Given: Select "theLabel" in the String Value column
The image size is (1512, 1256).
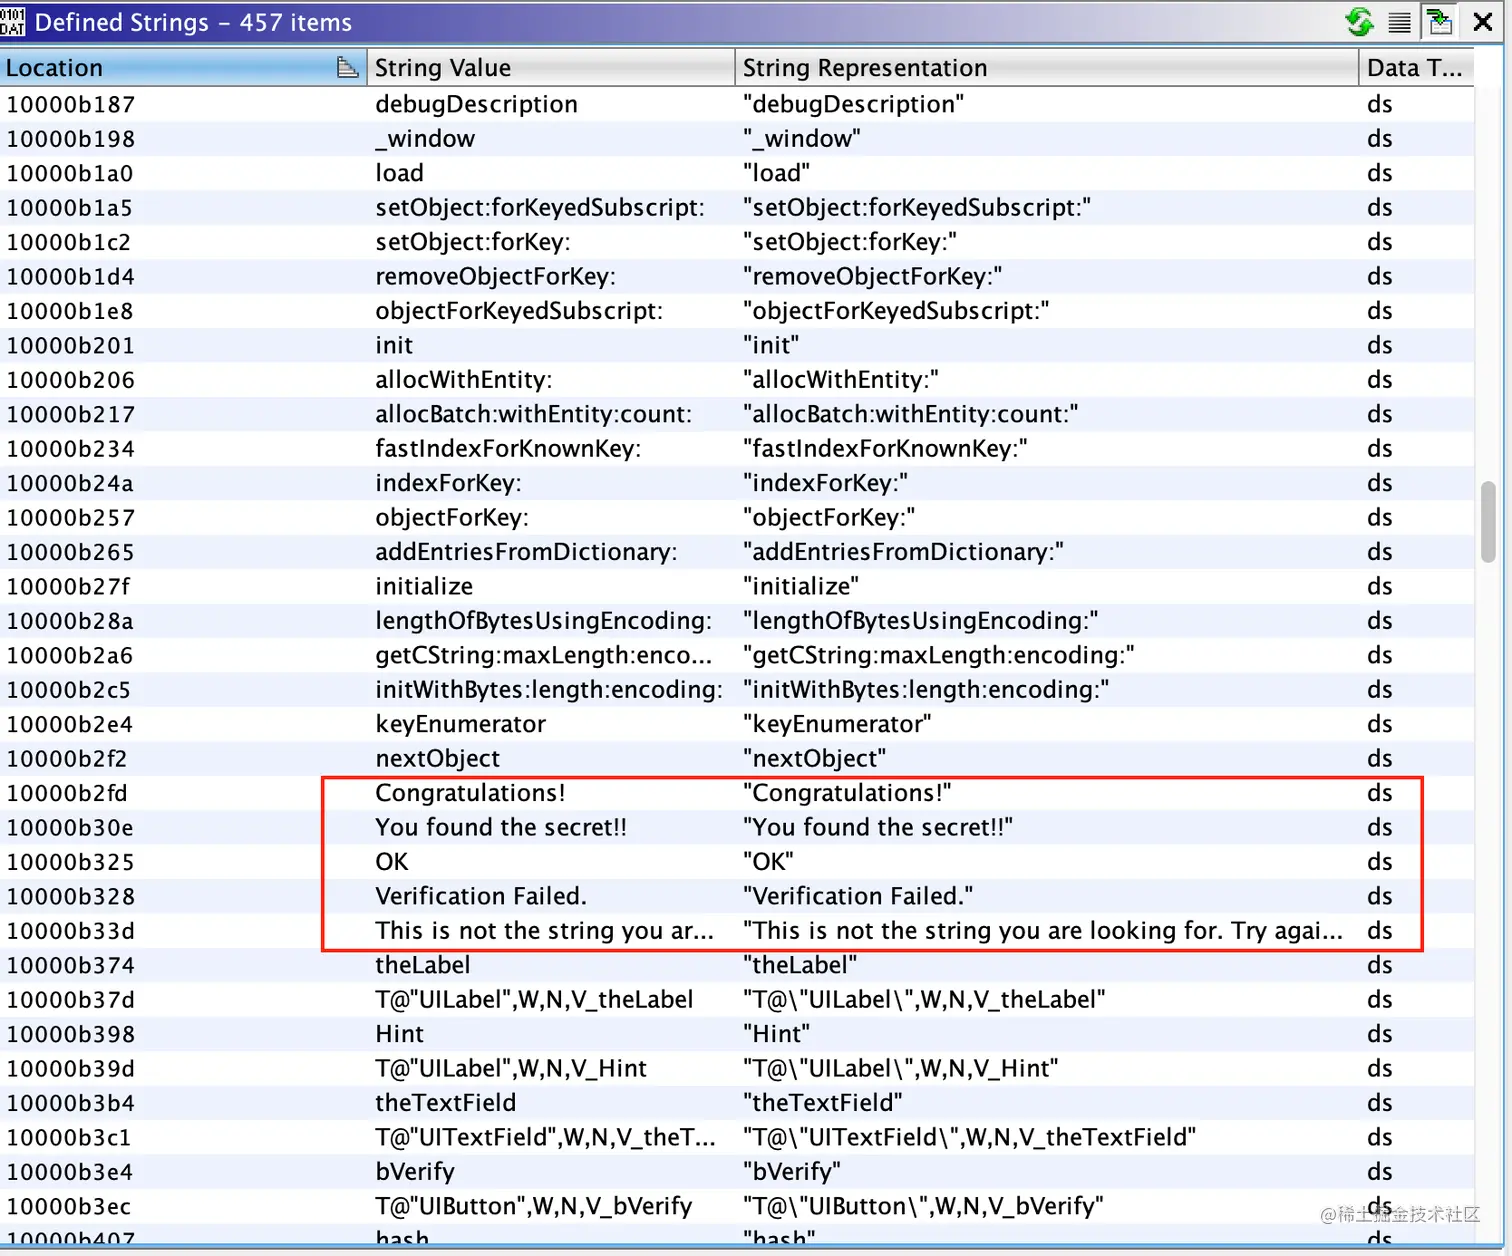Looking at the screenshot, I should click(422, 965).
